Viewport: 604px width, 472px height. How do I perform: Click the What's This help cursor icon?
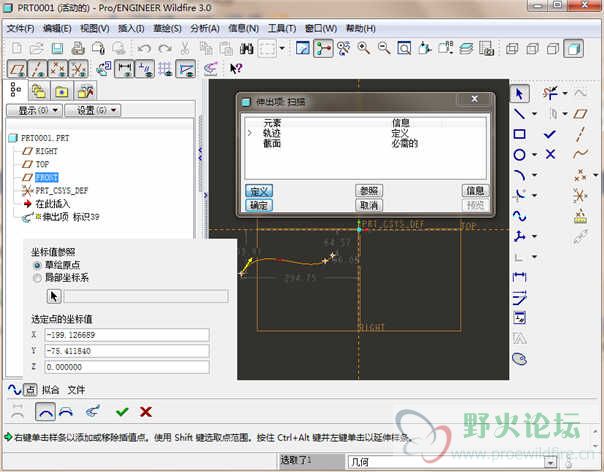[235, 69]
